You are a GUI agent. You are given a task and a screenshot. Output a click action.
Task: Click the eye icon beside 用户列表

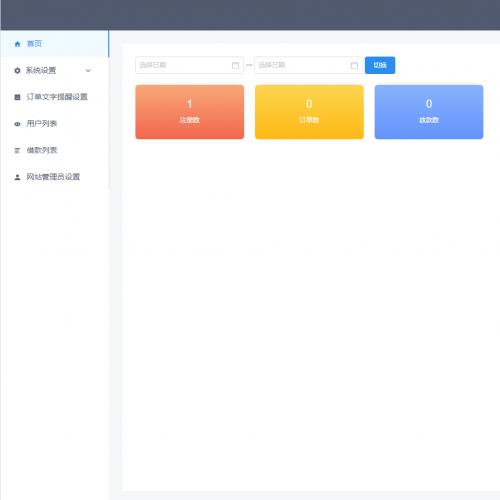tap(17, 124)
